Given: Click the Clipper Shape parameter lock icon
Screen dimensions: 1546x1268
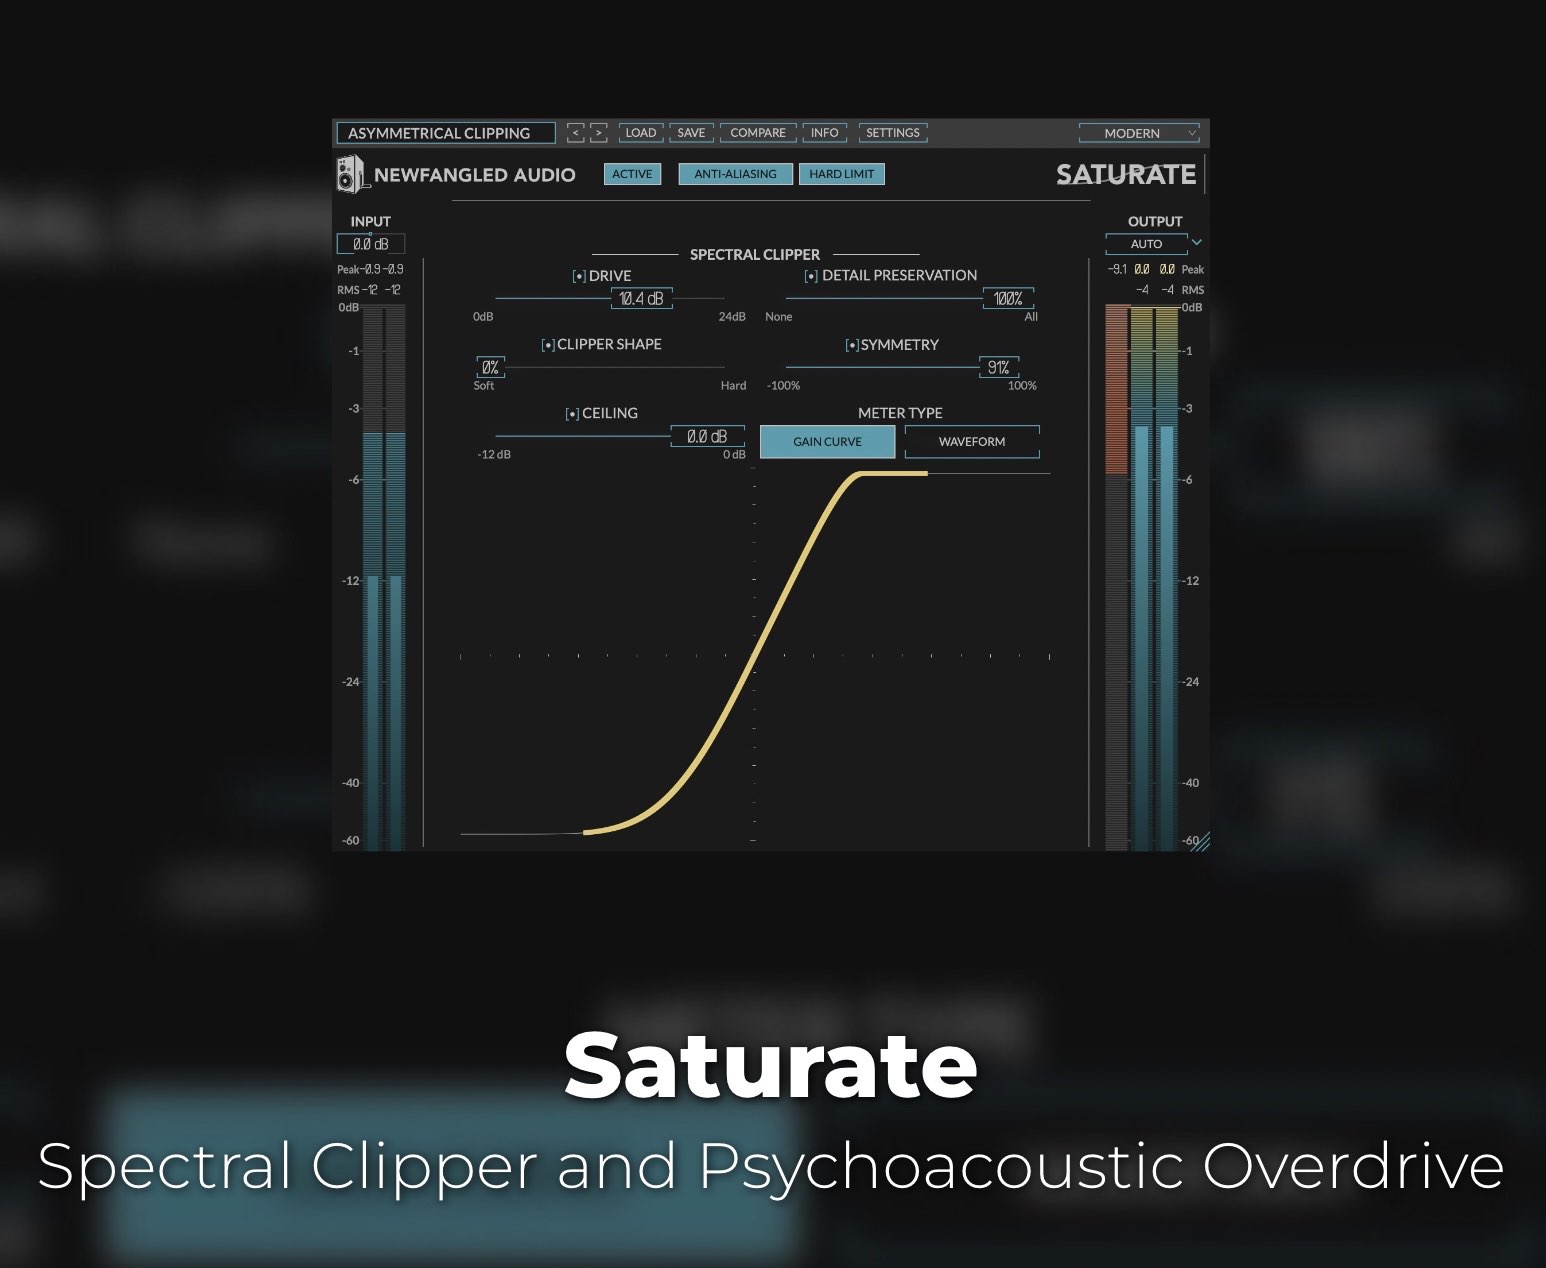Looking at the screenshot, I should (x=548, y=346).
